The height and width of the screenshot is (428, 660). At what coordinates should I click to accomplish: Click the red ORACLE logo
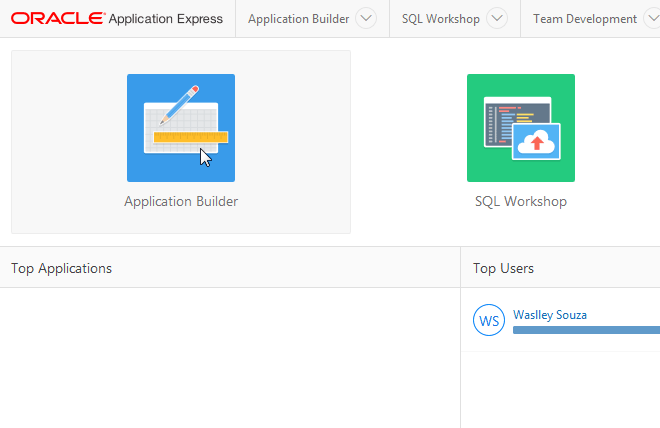[x=56, y=19]
